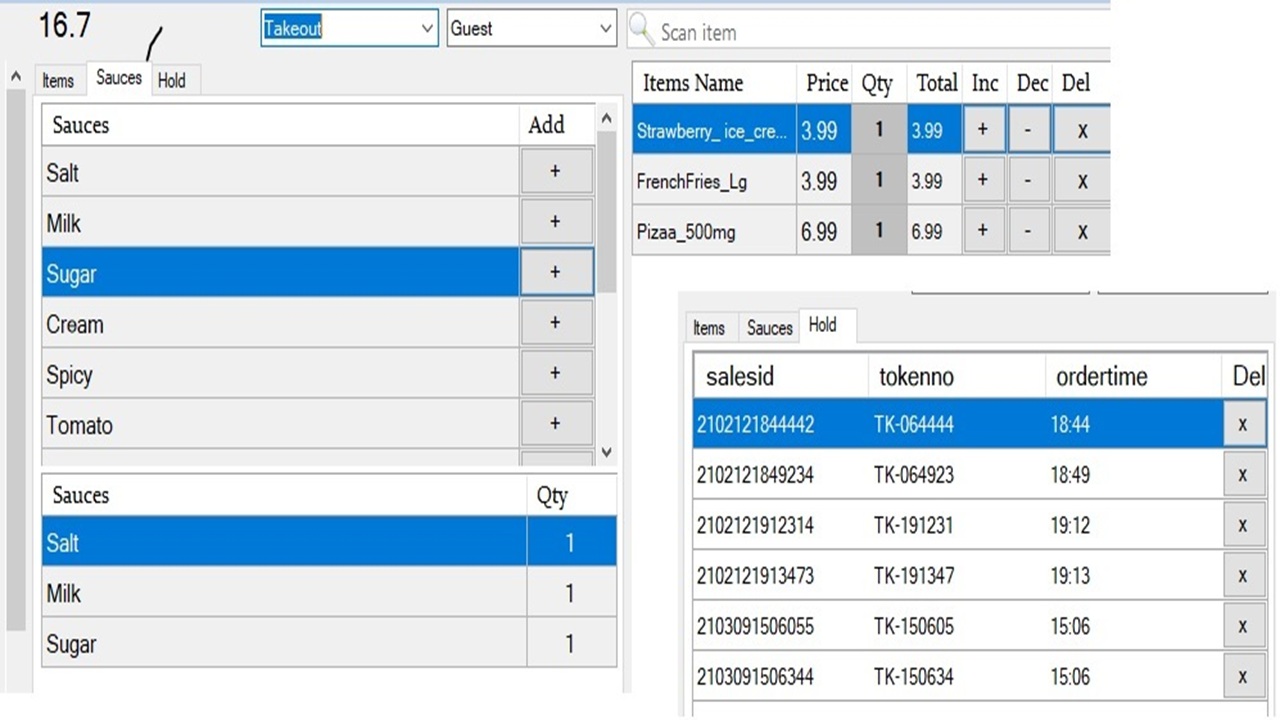This screenshot has height=720, width=1280.
Task: Open the Hold tab in left panel
Action: pyautogui.click(x=172, y=81)
